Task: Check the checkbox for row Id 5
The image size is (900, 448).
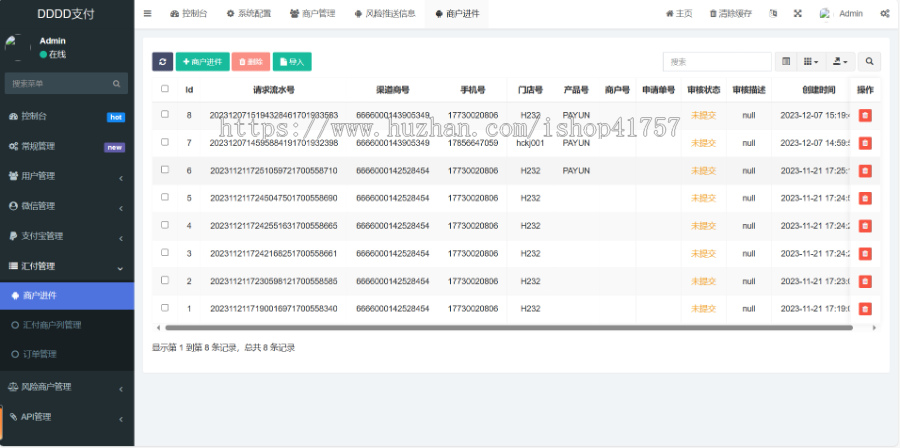Action: tap(165, 197)
